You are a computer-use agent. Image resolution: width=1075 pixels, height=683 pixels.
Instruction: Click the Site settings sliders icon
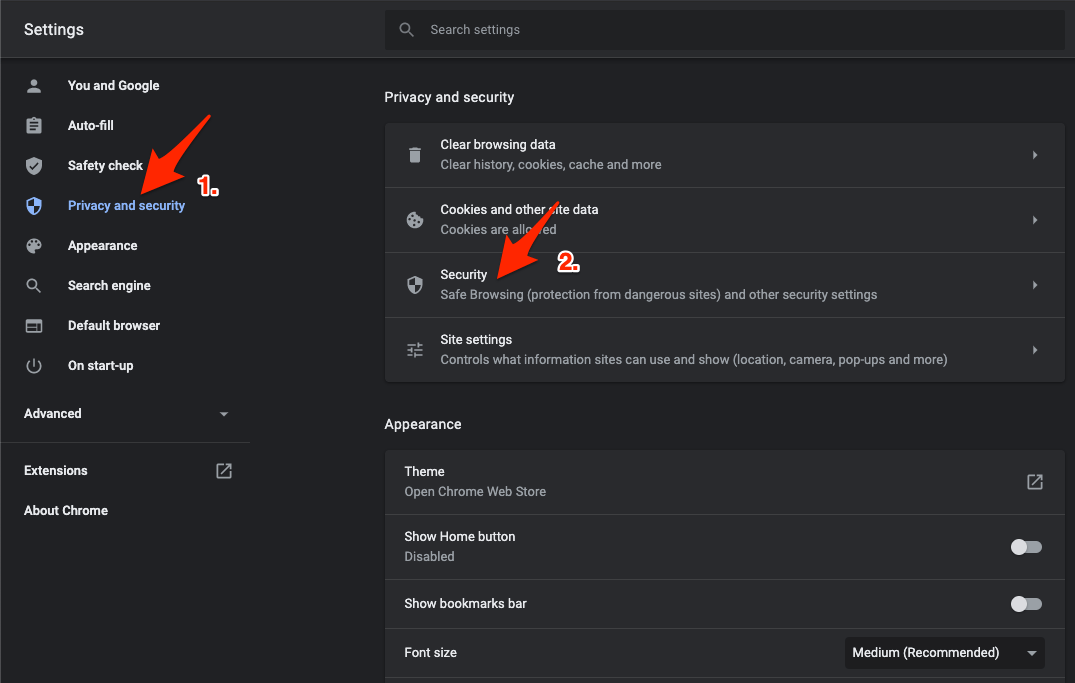(415, 350)
